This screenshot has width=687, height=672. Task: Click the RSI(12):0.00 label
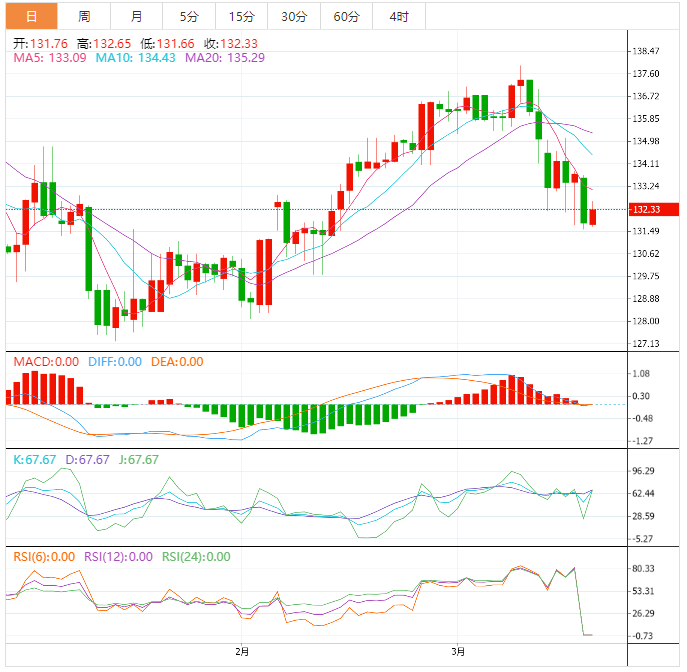click(x=118, y=557)
